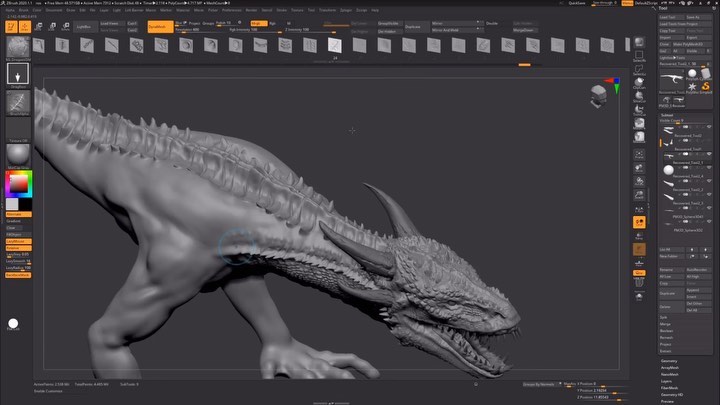This screenshot has height=405, width=720.
Task: Open the Texture Off slot
Action: tap(18, 129)
